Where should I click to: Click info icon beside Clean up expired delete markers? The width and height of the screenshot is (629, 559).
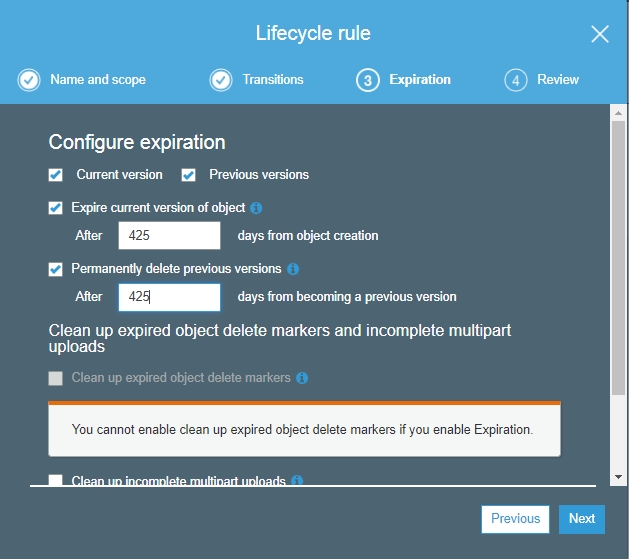tap(302, 378)
